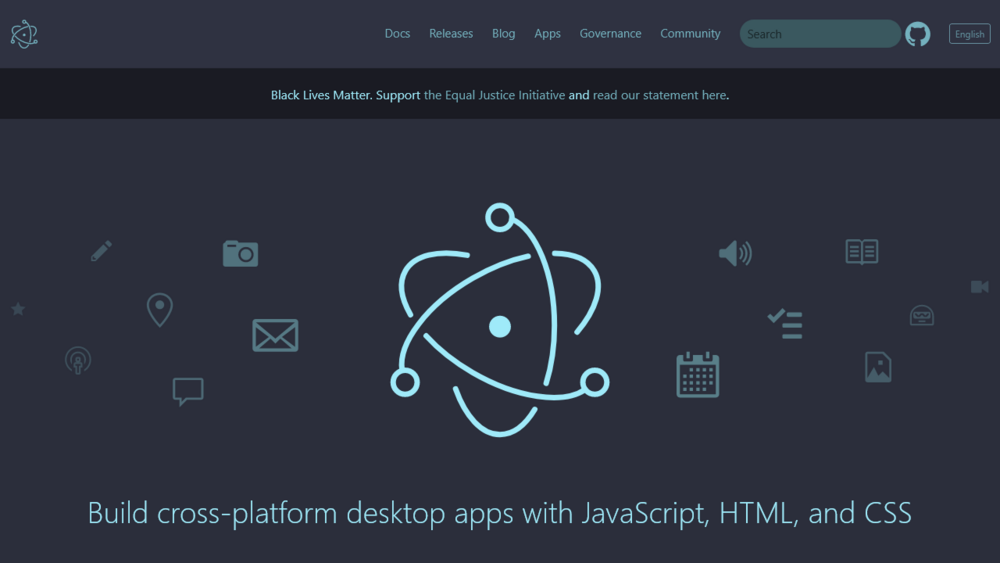This screenshot has height=563, width=1000.
Task: Click the open book icon
Action: click(x=862, y=252)
